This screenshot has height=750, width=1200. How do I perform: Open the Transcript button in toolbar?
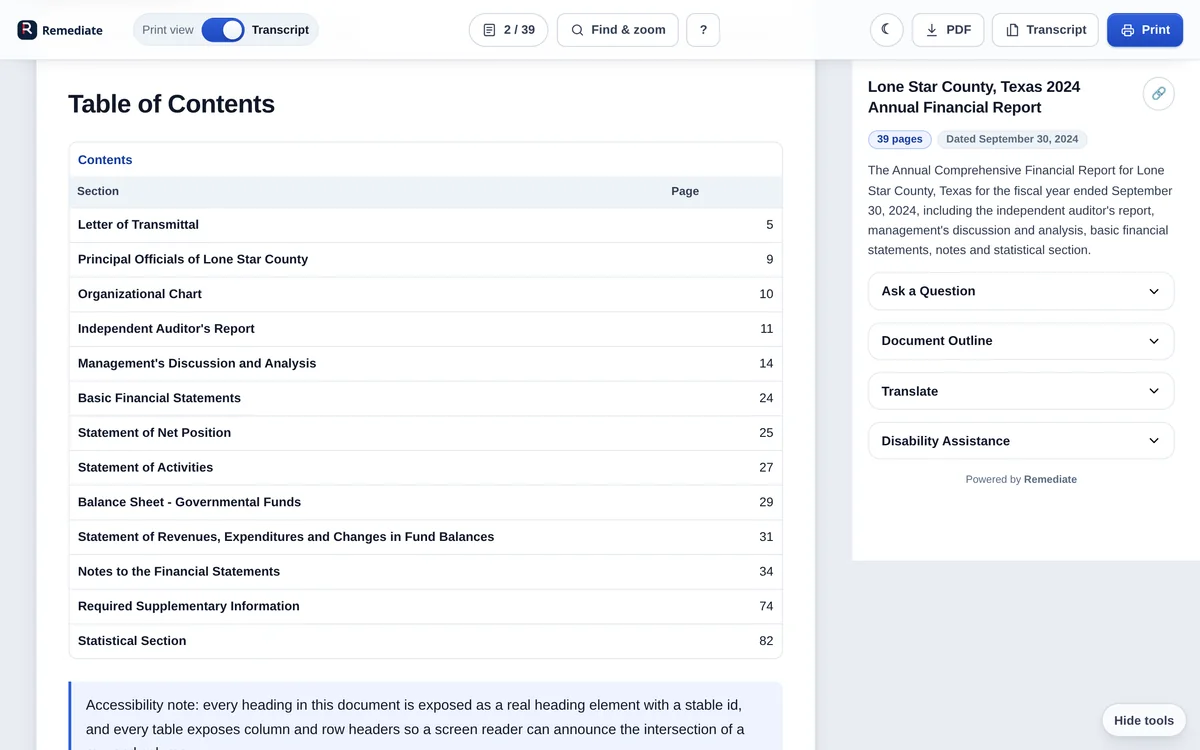[1045, 30]
